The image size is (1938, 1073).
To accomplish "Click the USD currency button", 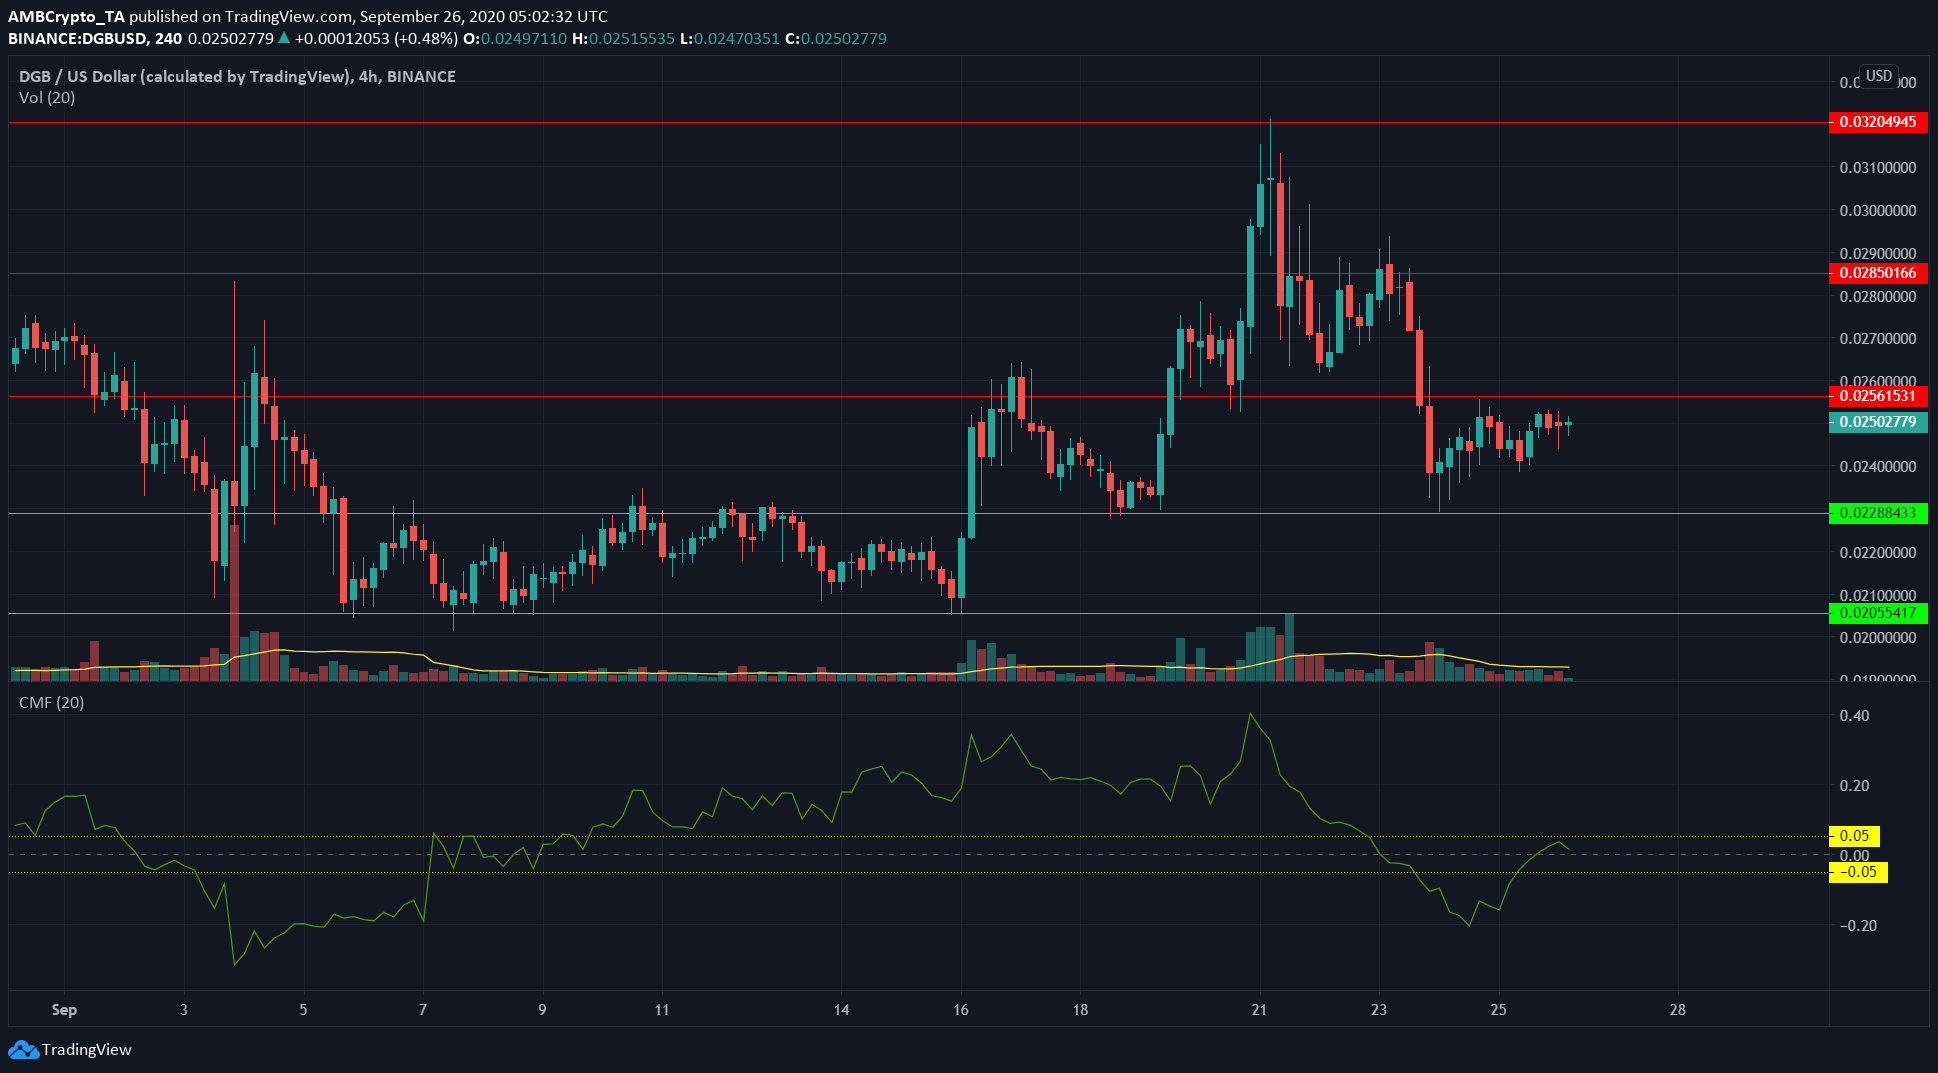I will (1879, 76).
